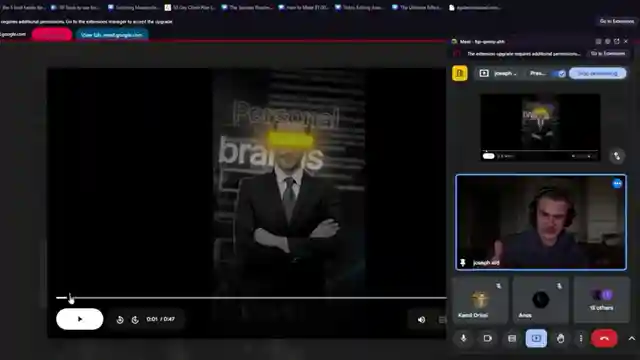Click the present screen icon in Meet toolbar
This screenshot has width=640, height=360.
tap(536, 338)
